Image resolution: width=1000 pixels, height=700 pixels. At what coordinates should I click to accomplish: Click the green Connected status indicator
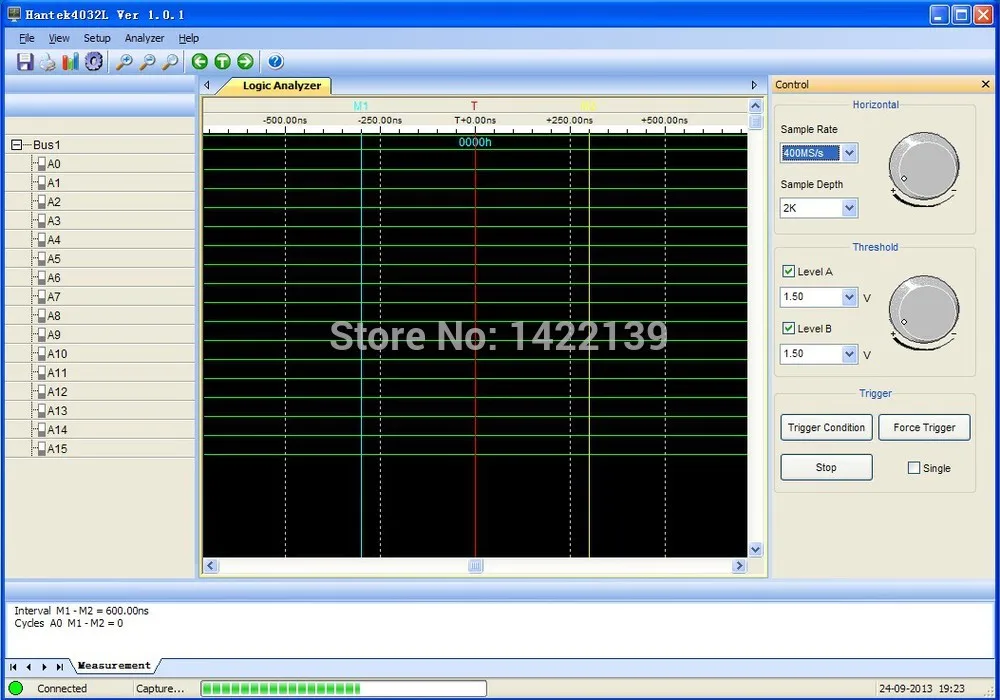[16, 689]
